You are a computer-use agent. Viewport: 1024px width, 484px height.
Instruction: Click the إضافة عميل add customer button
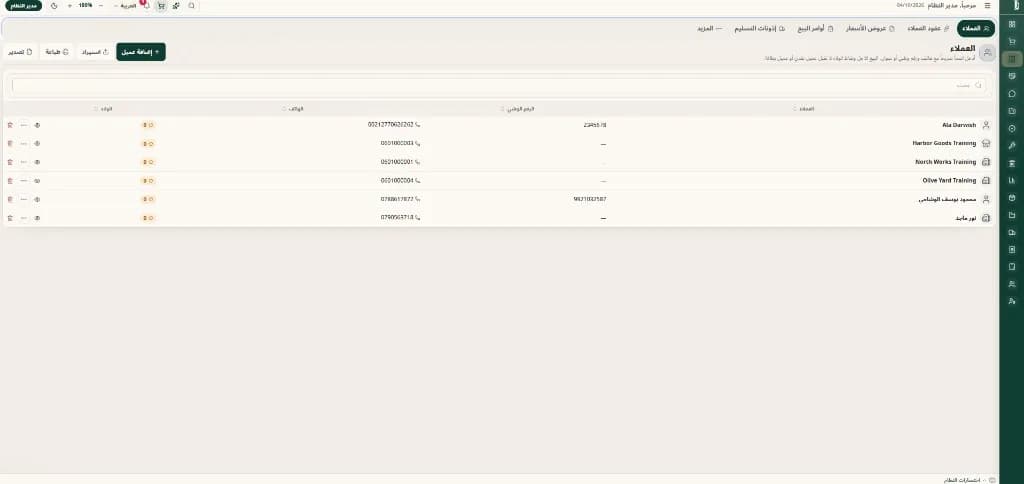point(141,52)
